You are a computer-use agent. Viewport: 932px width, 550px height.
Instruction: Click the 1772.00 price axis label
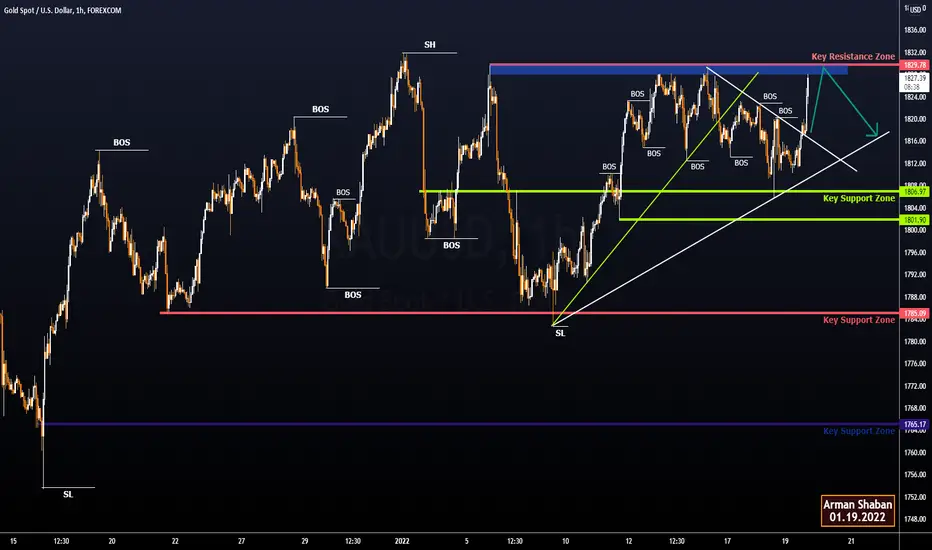915,386
